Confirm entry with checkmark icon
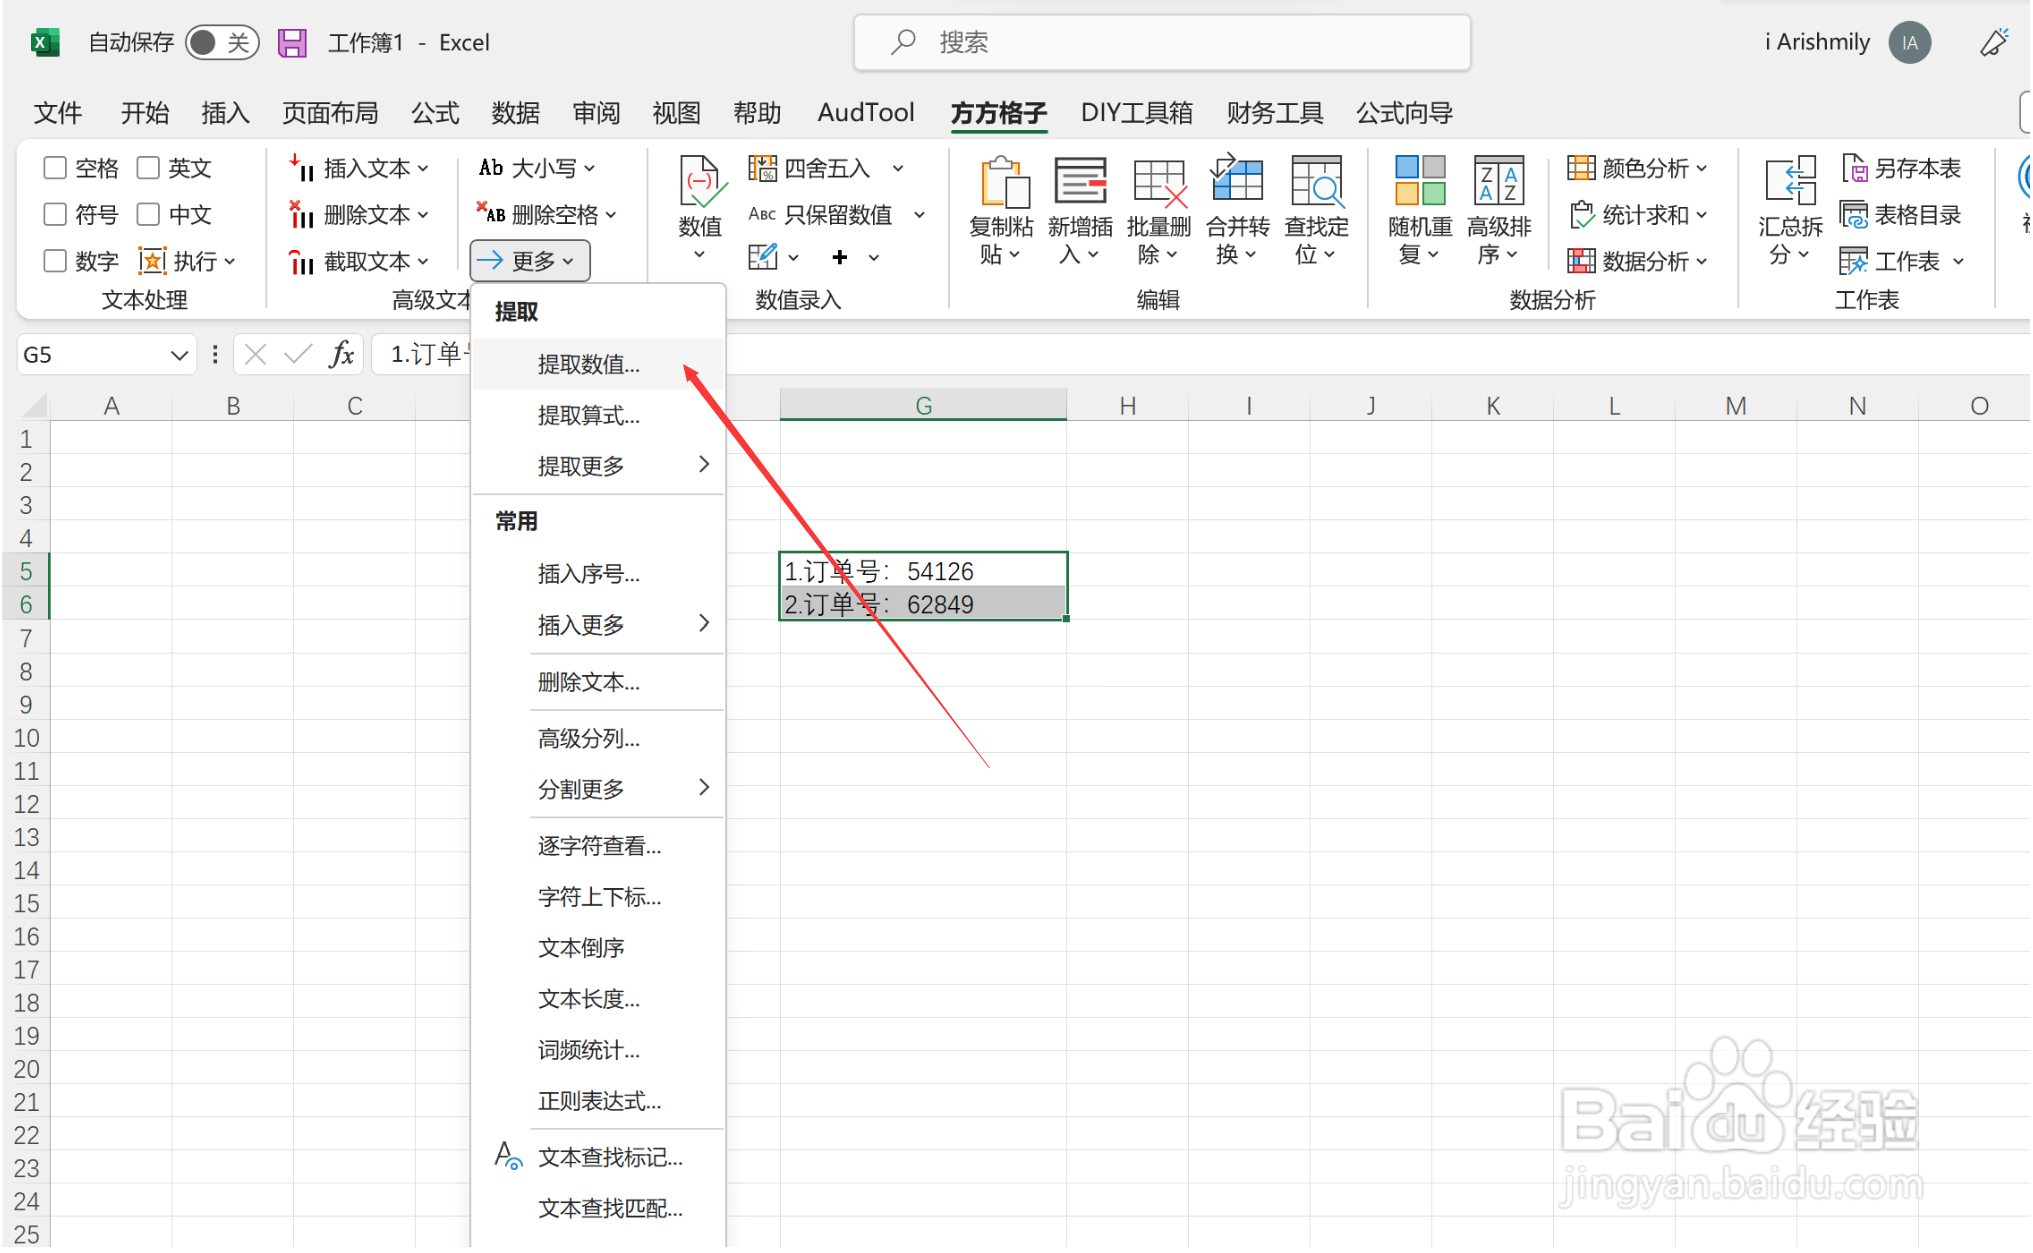Screen dimensions: 2033x1253 point(298,354)
